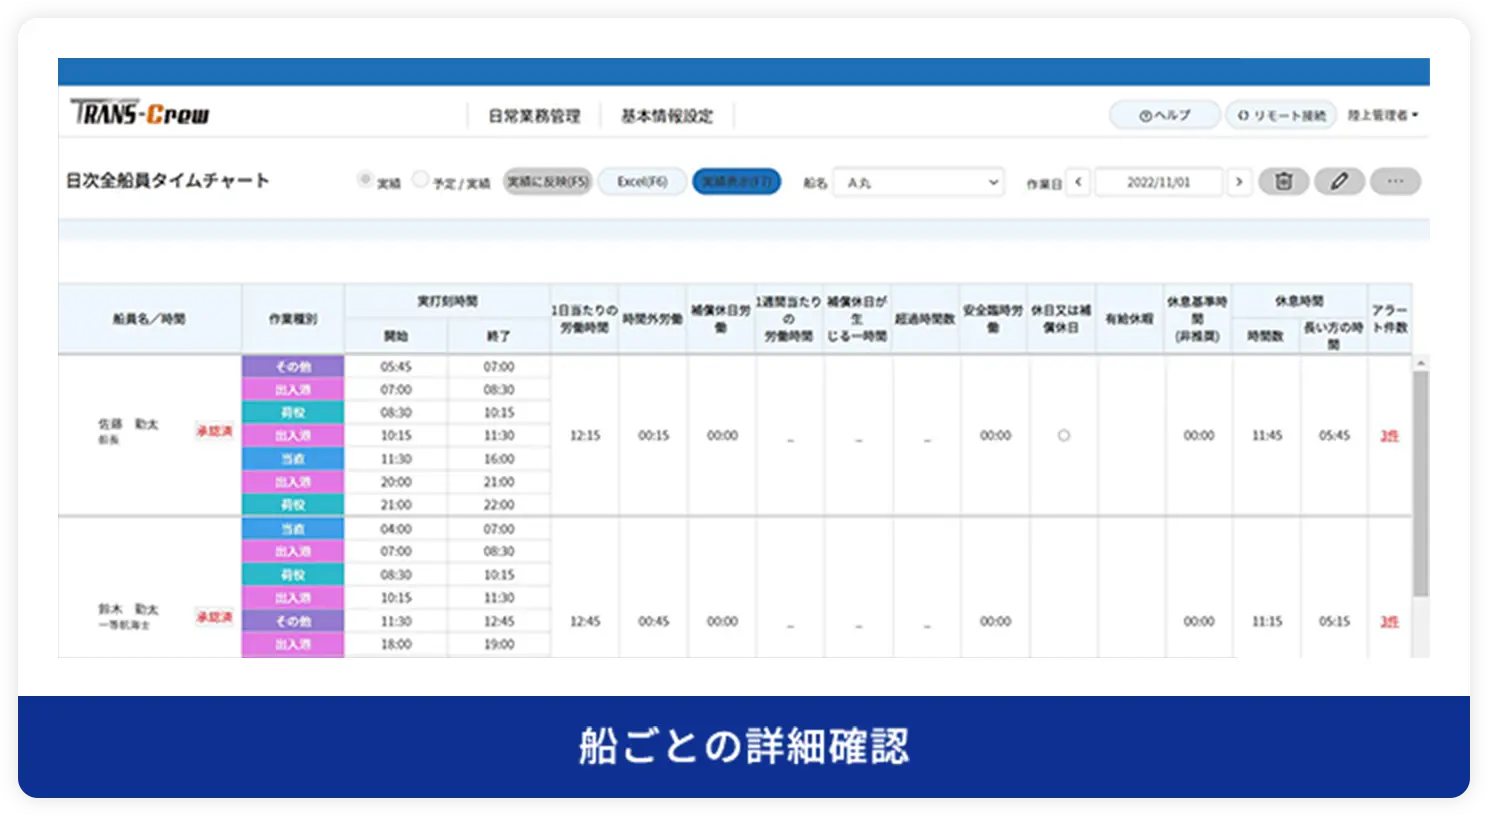Open the 陸上管理者 user menu
Viewport: 1488px width, 816px height.
click(x=1382, y=115)
